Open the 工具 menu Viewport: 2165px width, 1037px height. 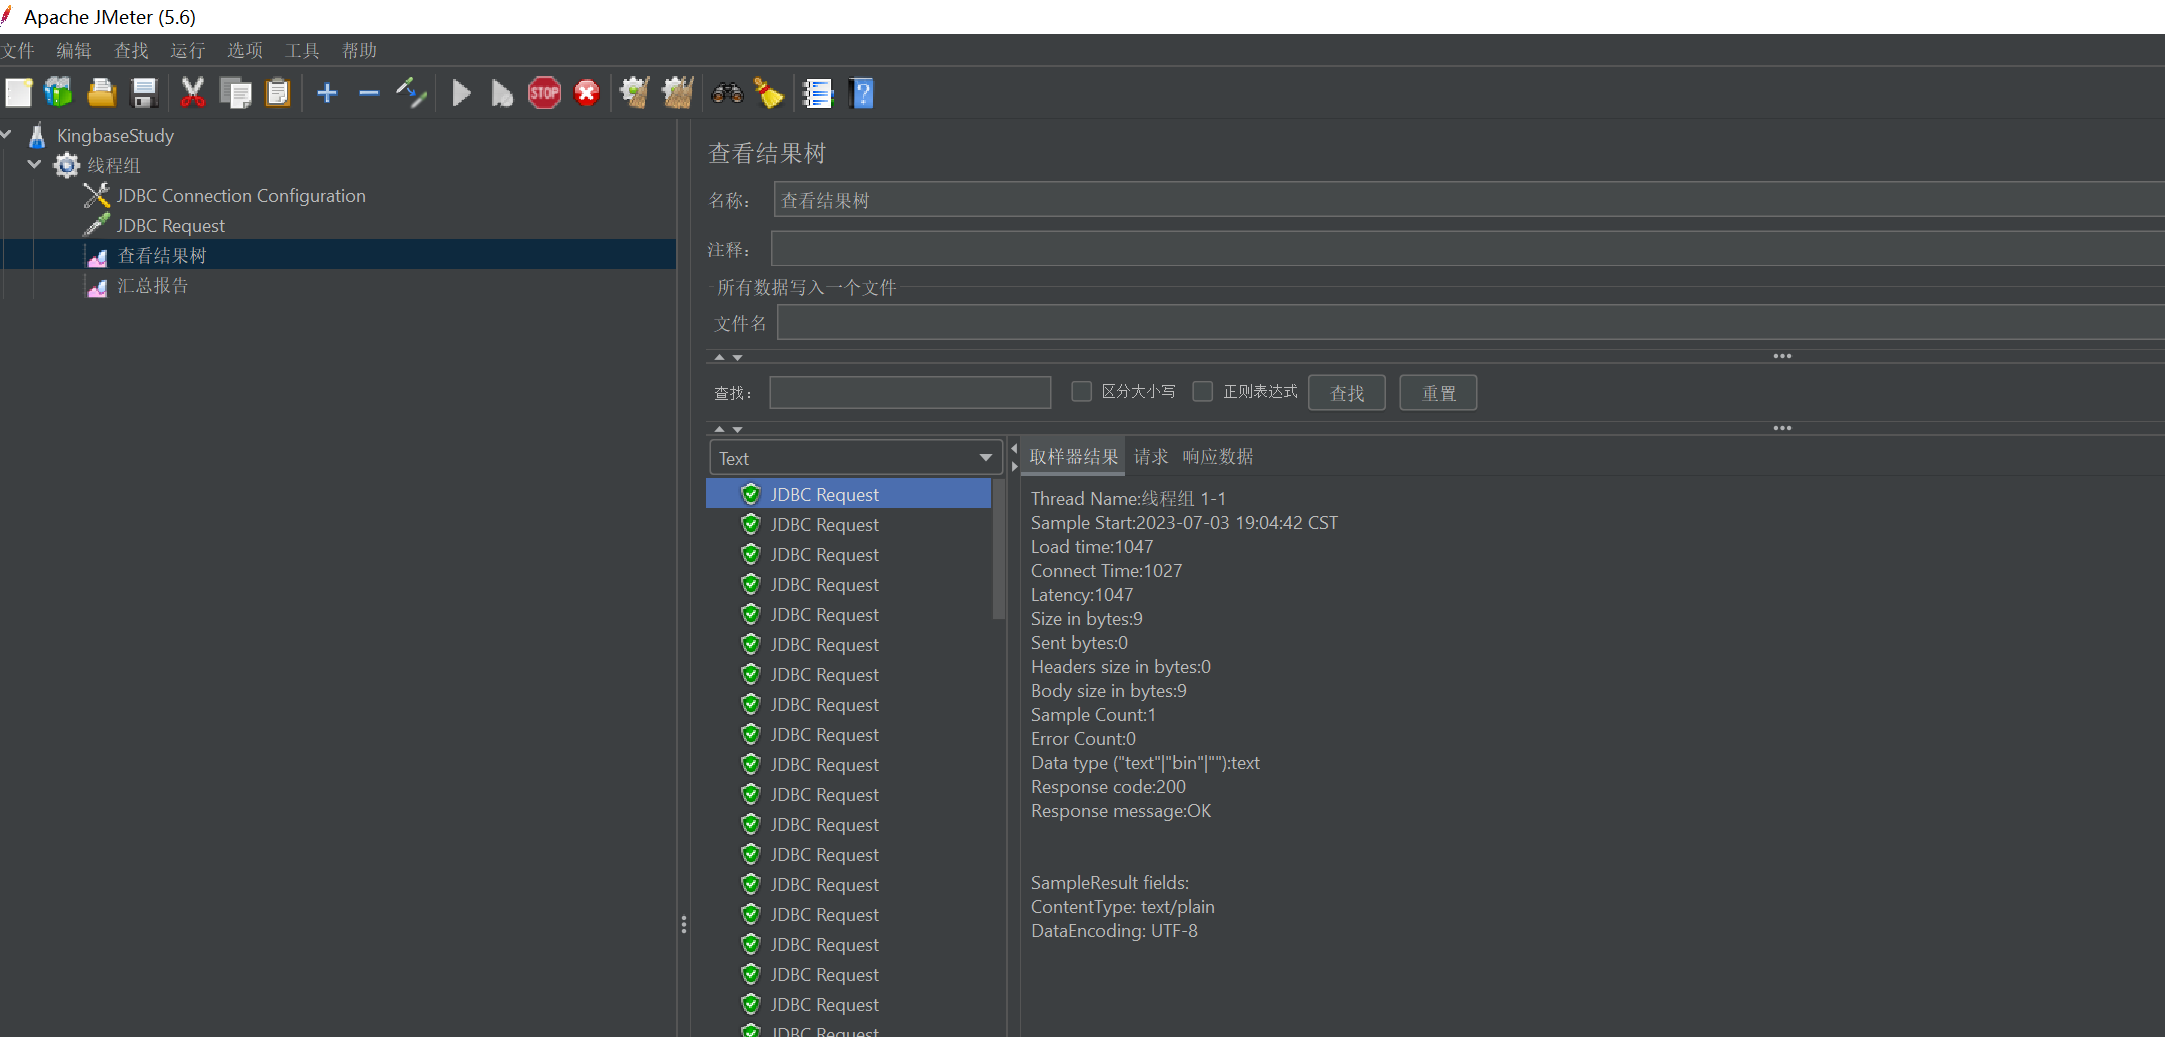coord(302,50)
